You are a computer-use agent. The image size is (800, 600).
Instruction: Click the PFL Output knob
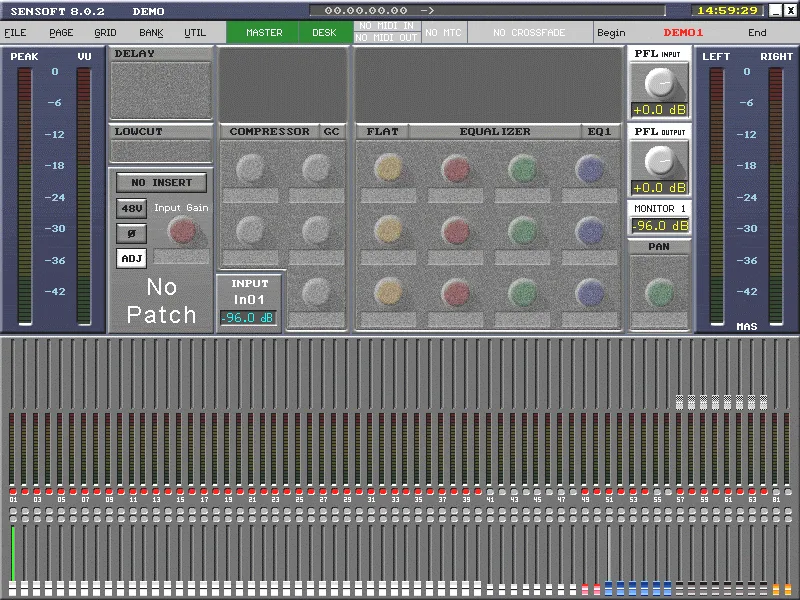659,161
